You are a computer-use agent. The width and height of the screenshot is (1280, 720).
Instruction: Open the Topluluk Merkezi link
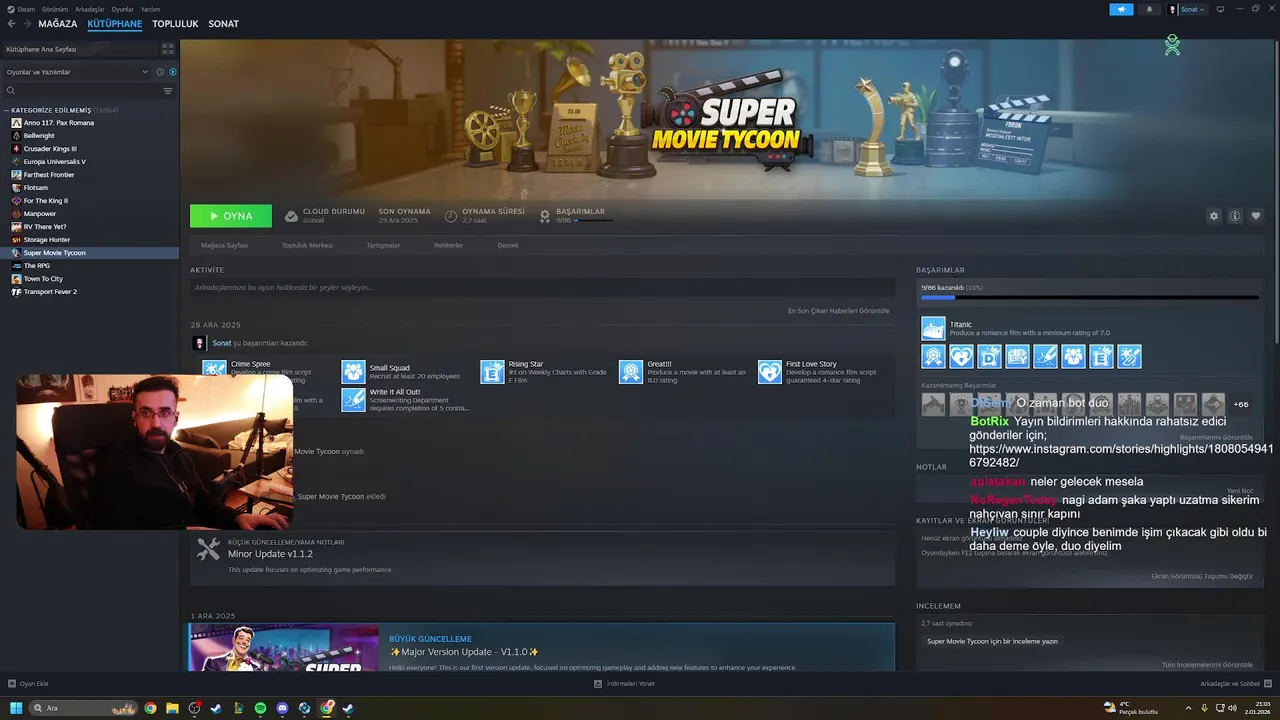(x=307, y=245)
